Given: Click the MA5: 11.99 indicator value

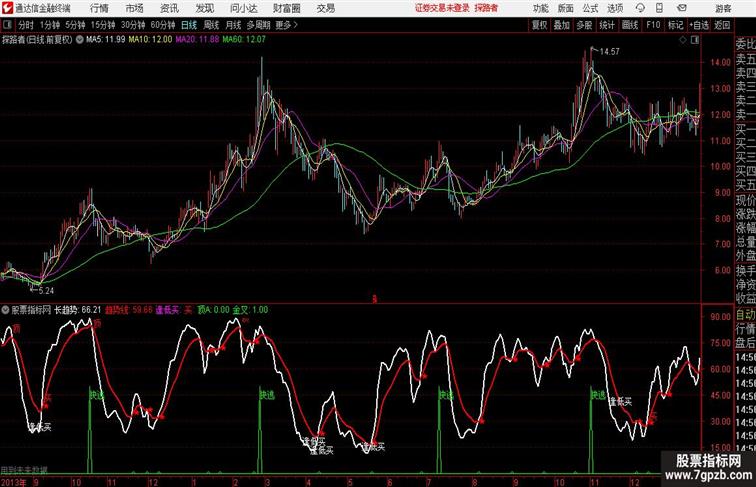Looking at the screenshot, I should tap(105, 40).
